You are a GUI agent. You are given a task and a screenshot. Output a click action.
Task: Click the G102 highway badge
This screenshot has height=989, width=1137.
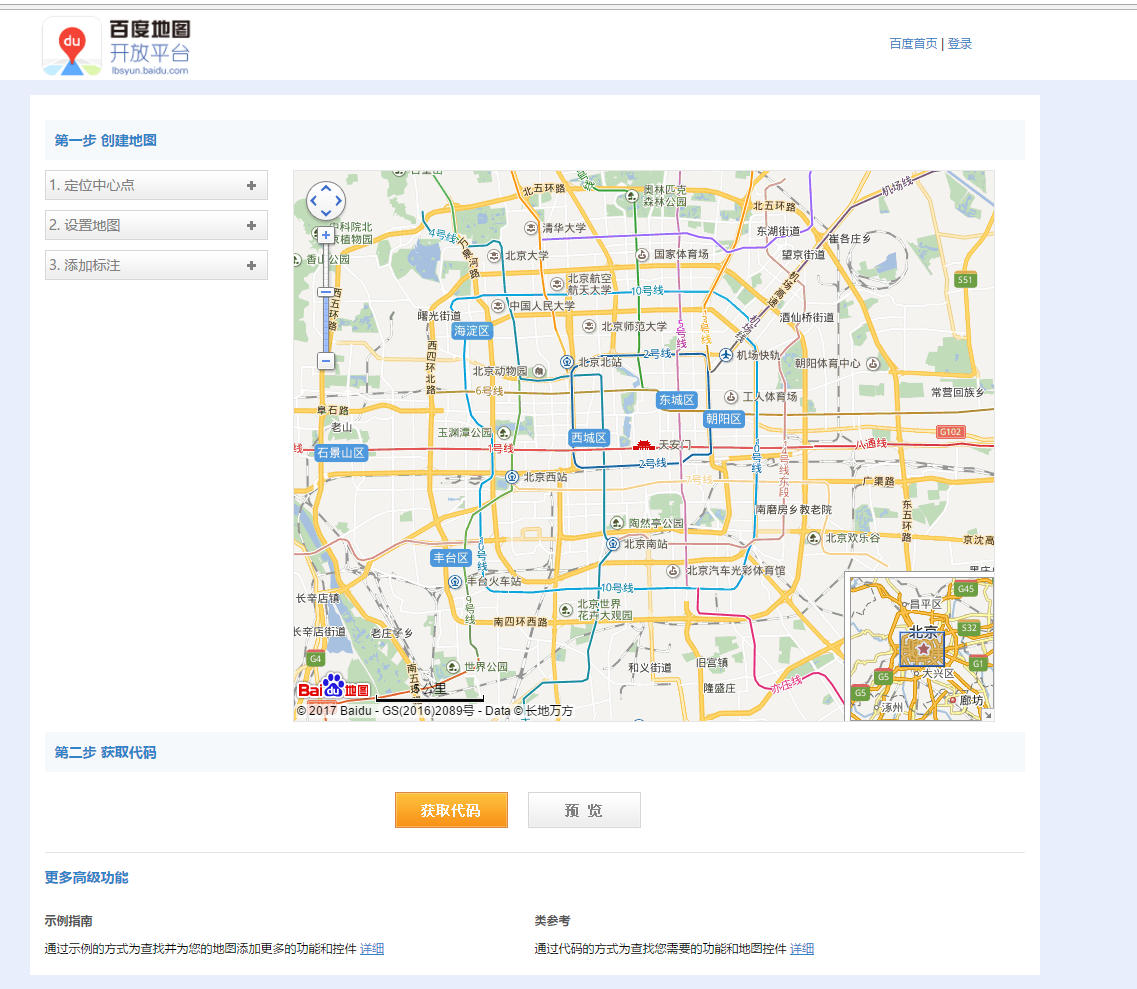tap(951, 431)
